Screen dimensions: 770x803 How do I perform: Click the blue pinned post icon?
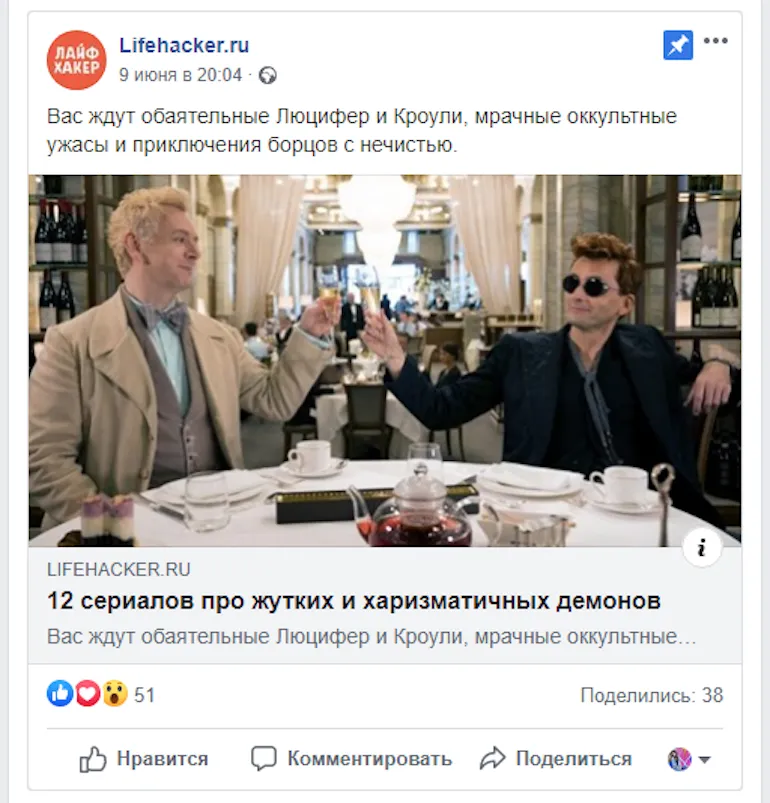click(x=678, y=45)
